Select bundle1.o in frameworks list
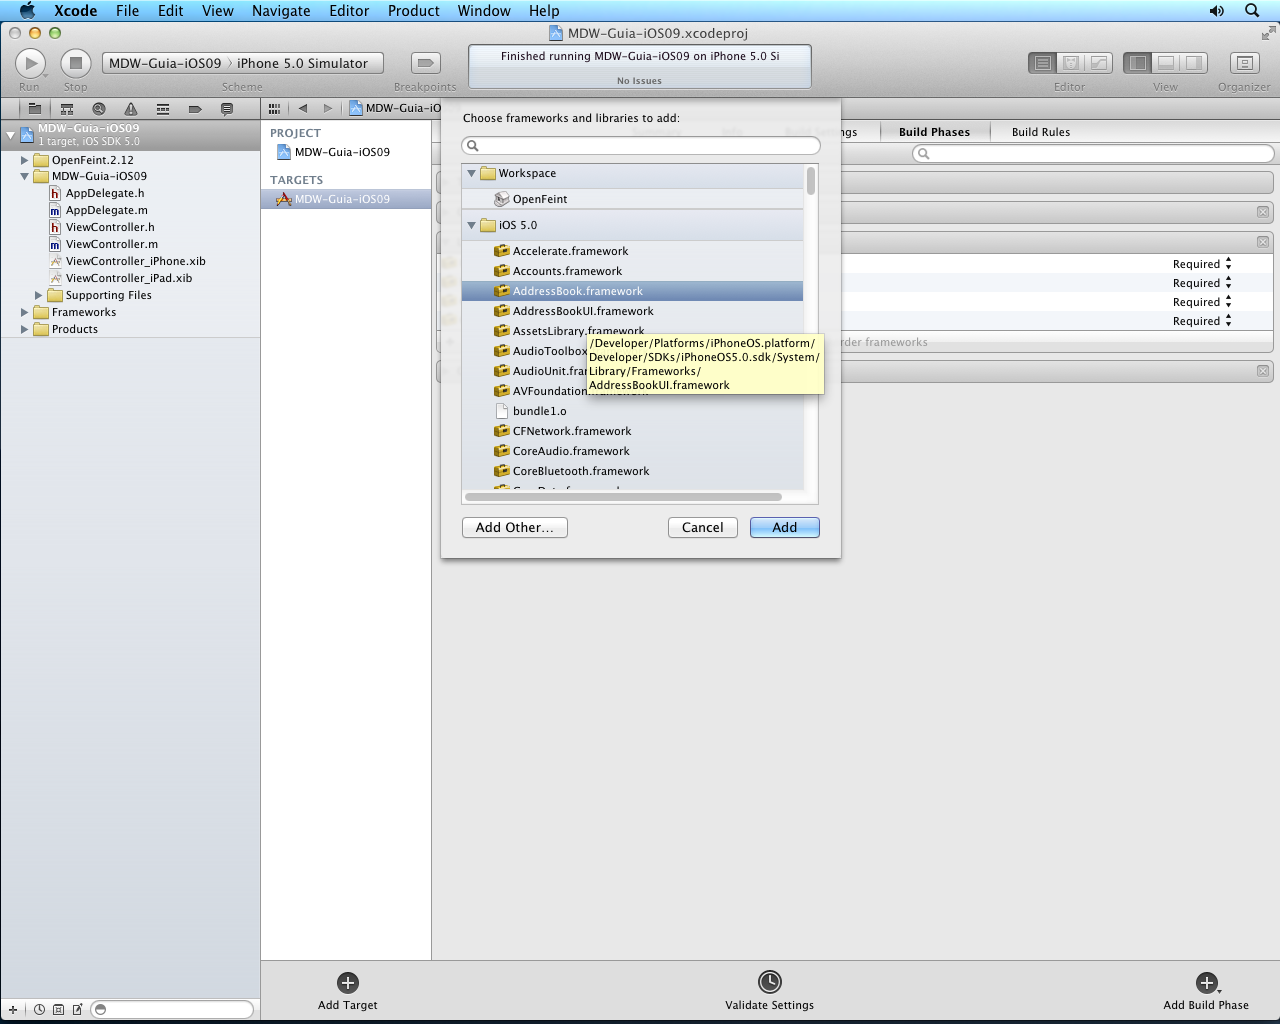This screenshot has width=1280, height=1024. click(x=632, y=411)
